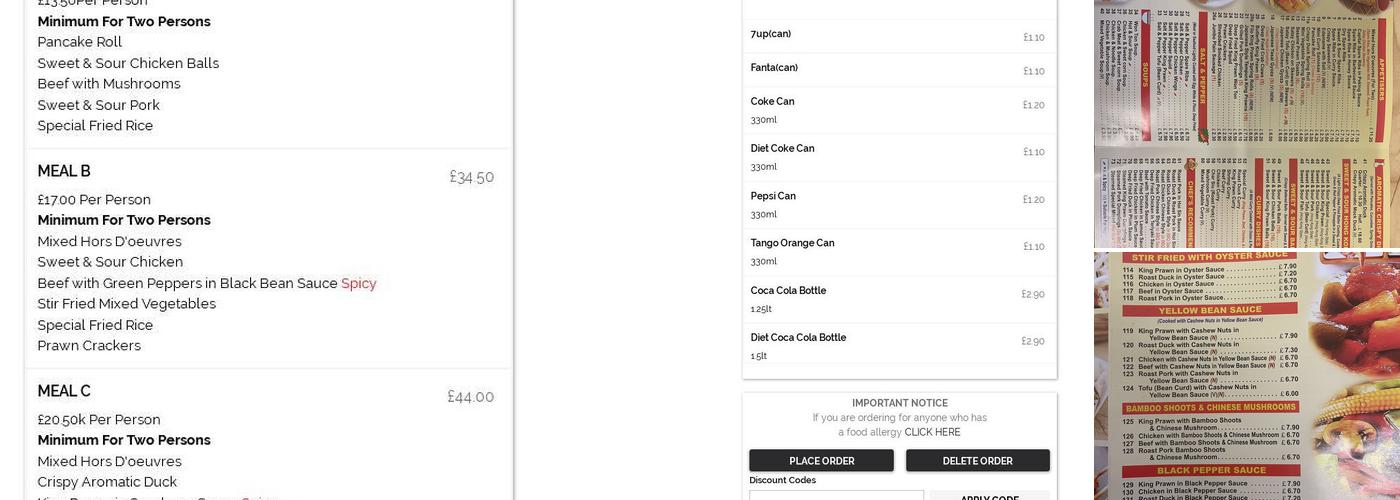Focus the Discount Codes input field
Image resolution: width=1400 pixels, height=500 pixels.
[836, 496]
